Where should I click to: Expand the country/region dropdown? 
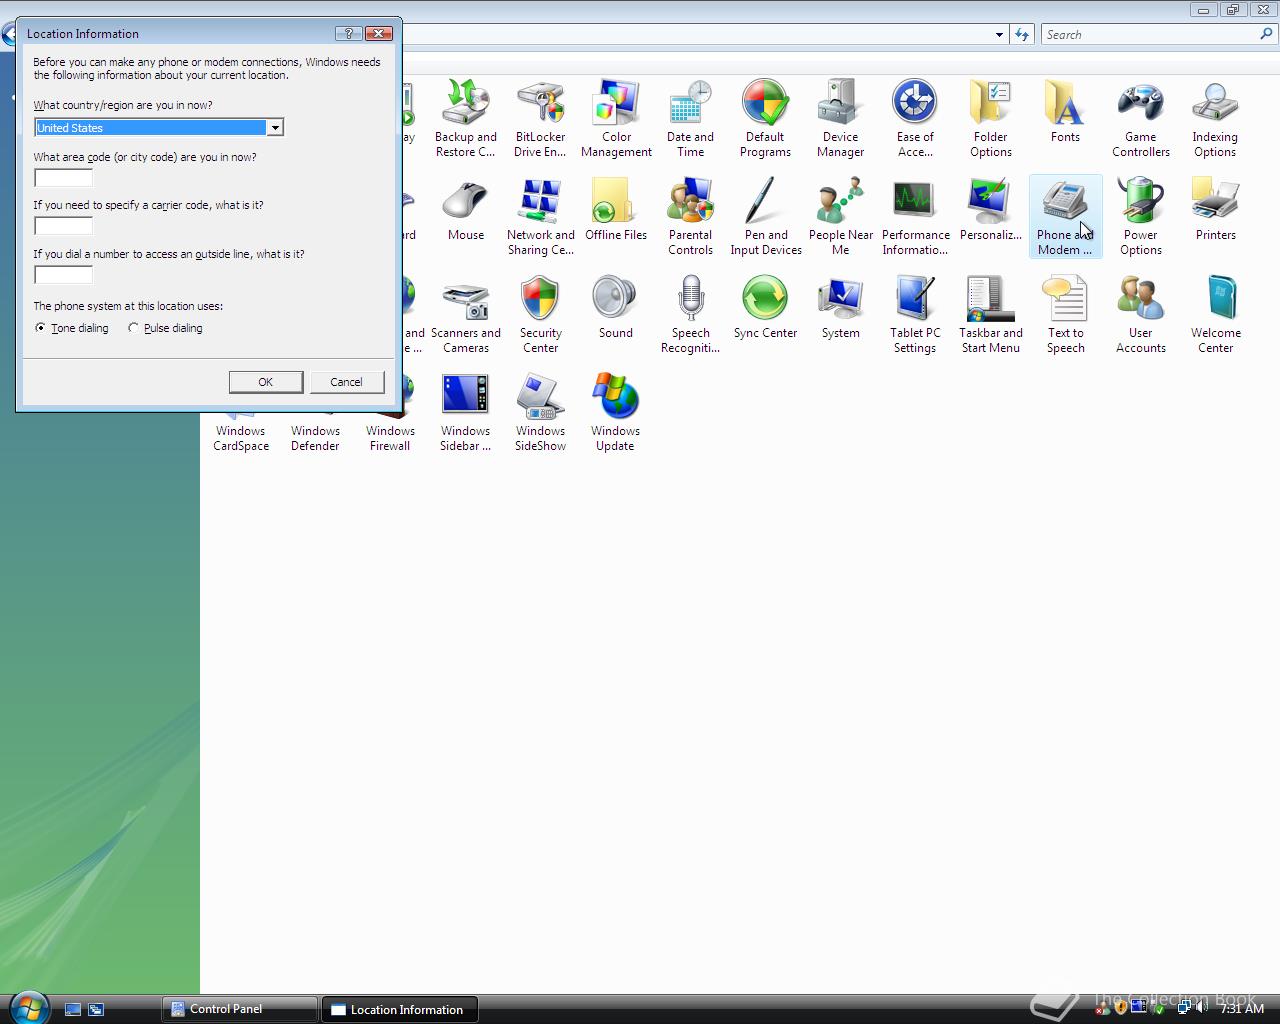(274, 128)
